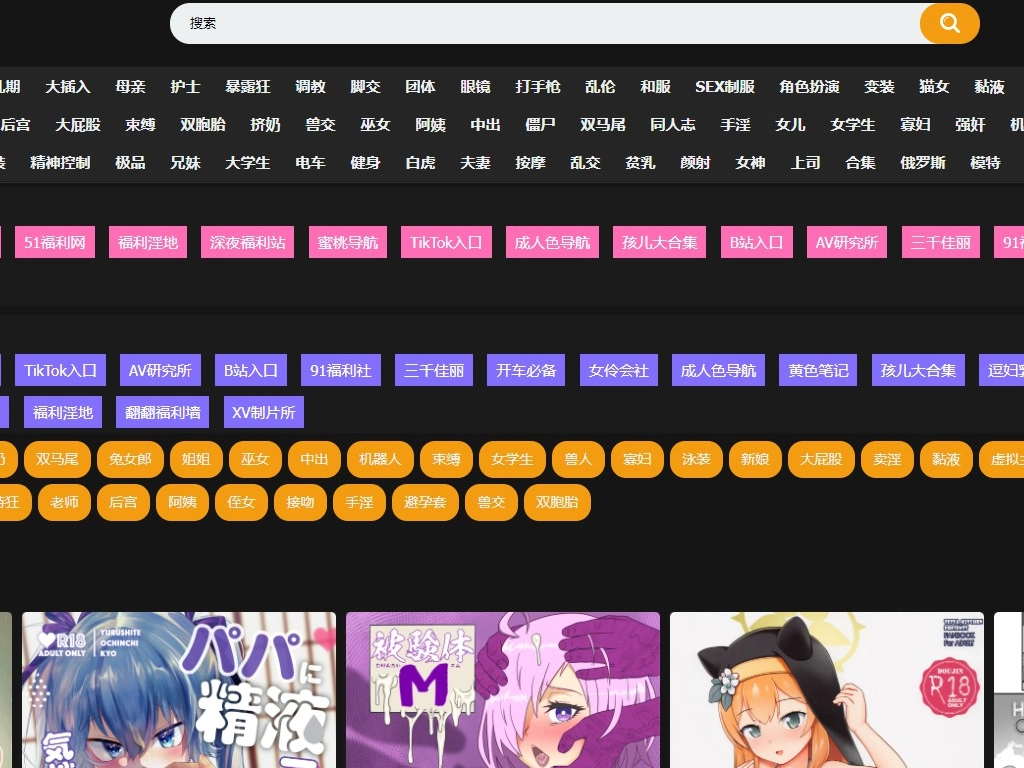Visit the B站入口 link
This screenshot has width=1024, height=768.
click(756, 241)
